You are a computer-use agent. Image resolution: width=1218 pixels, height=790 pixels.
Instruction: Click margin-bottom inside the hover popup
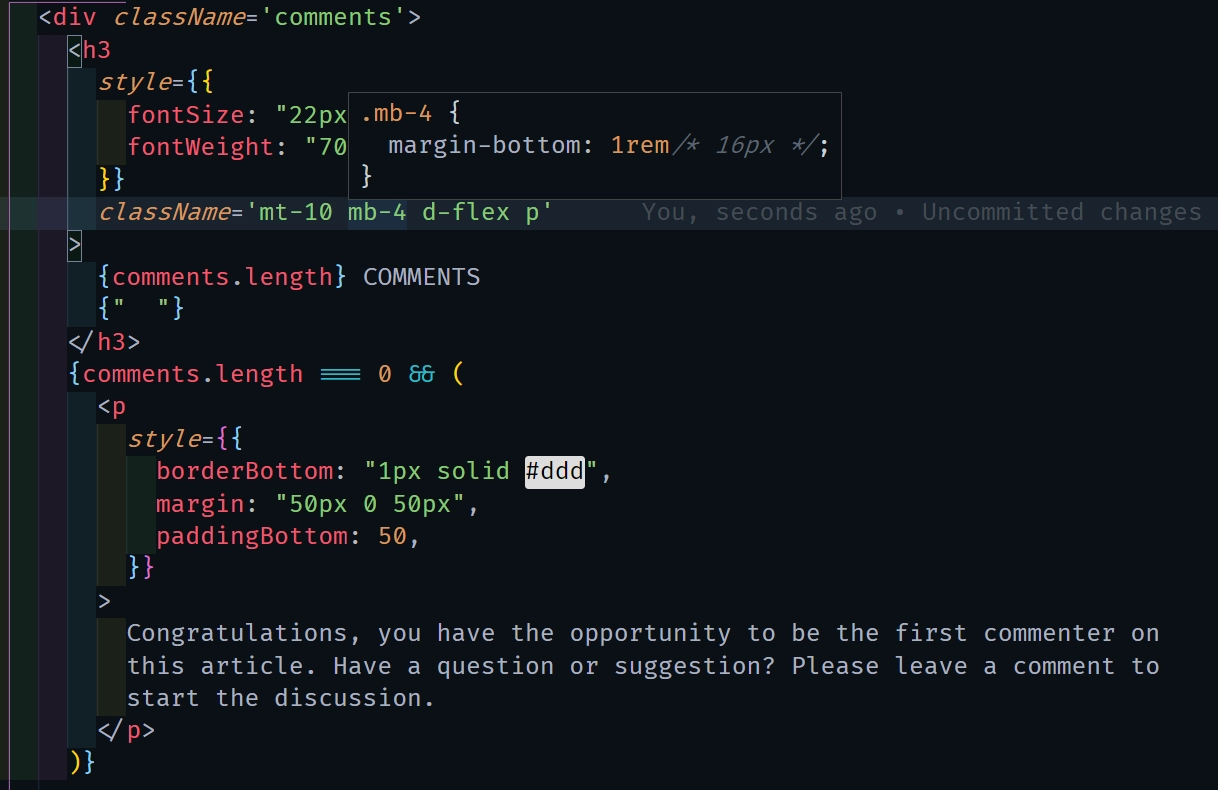(x=484, y=146)
